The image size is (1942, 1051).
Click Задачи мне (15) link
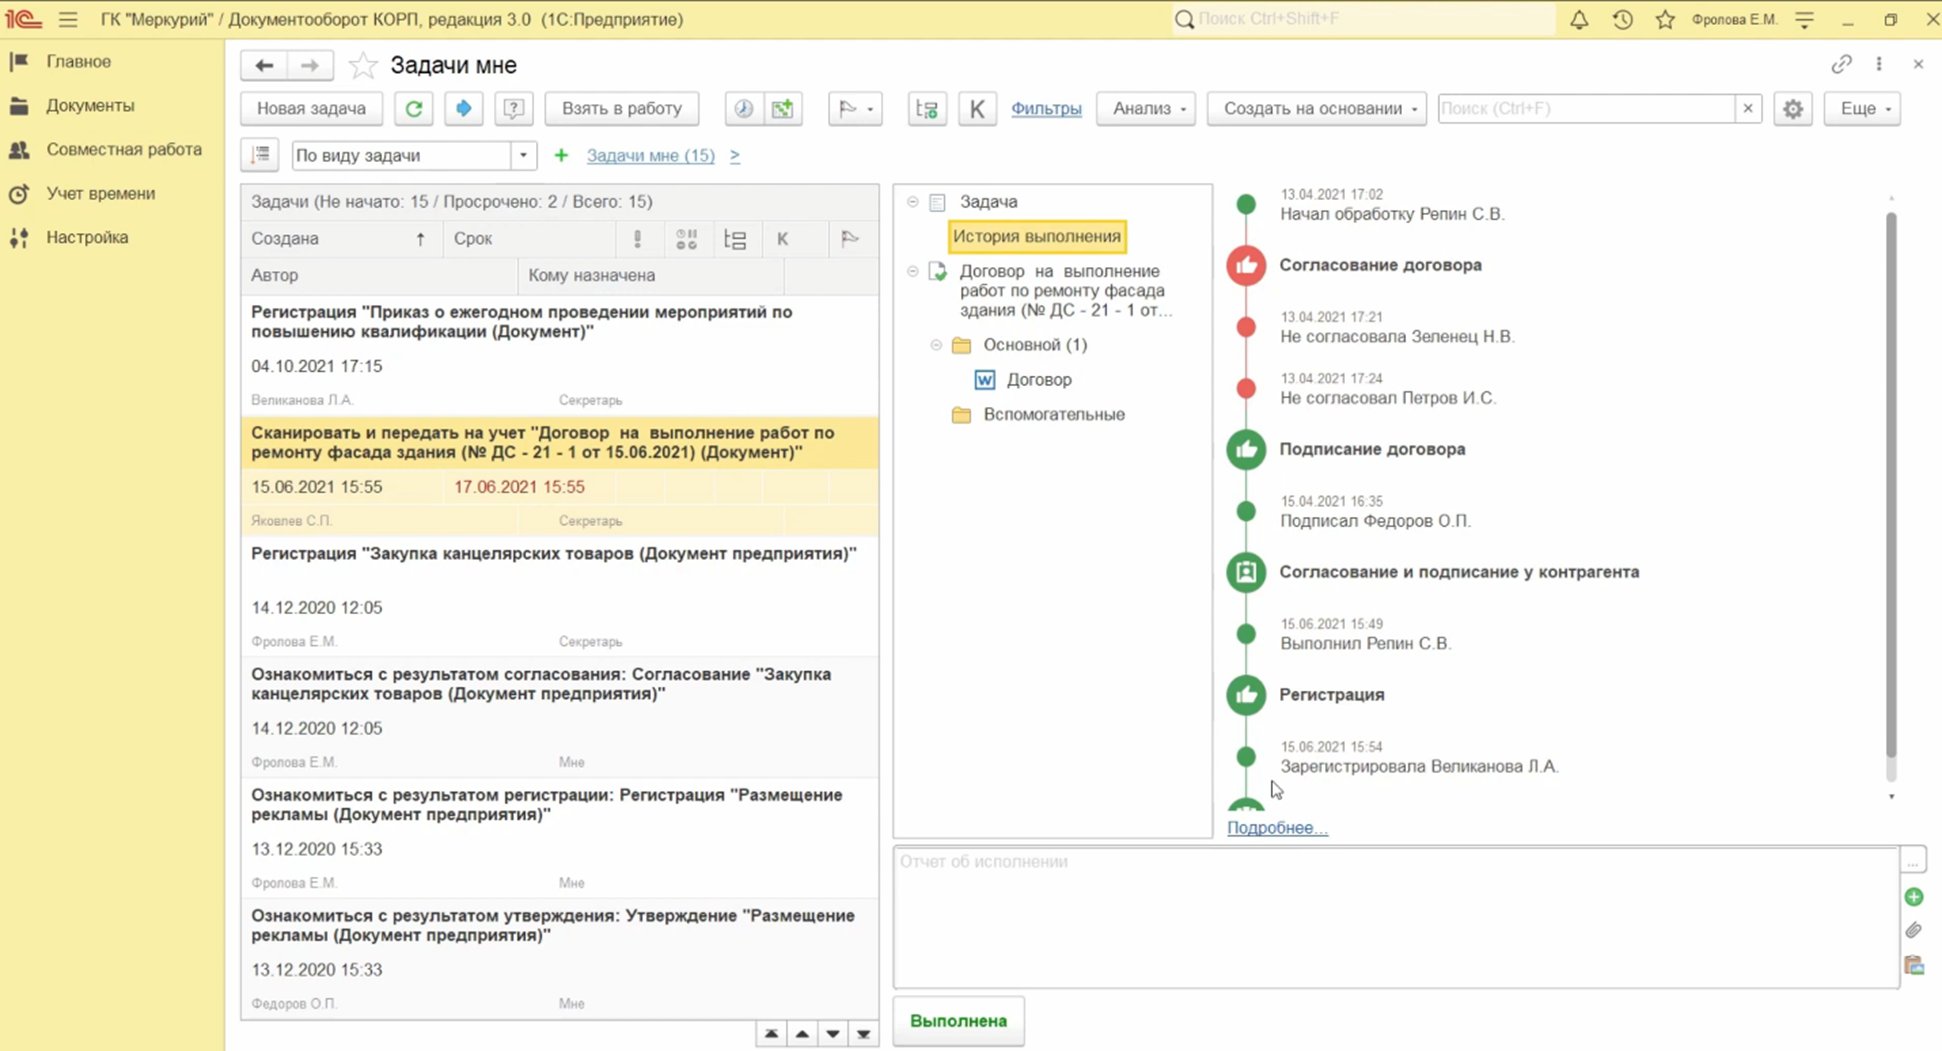tap(650, 155)
